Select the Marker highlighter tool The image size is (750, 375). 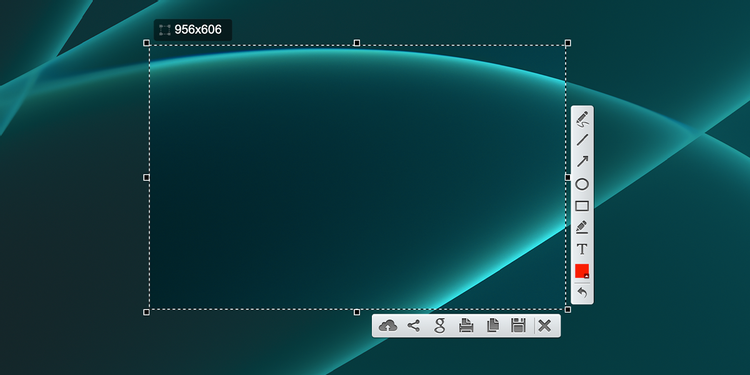[582, 227]
